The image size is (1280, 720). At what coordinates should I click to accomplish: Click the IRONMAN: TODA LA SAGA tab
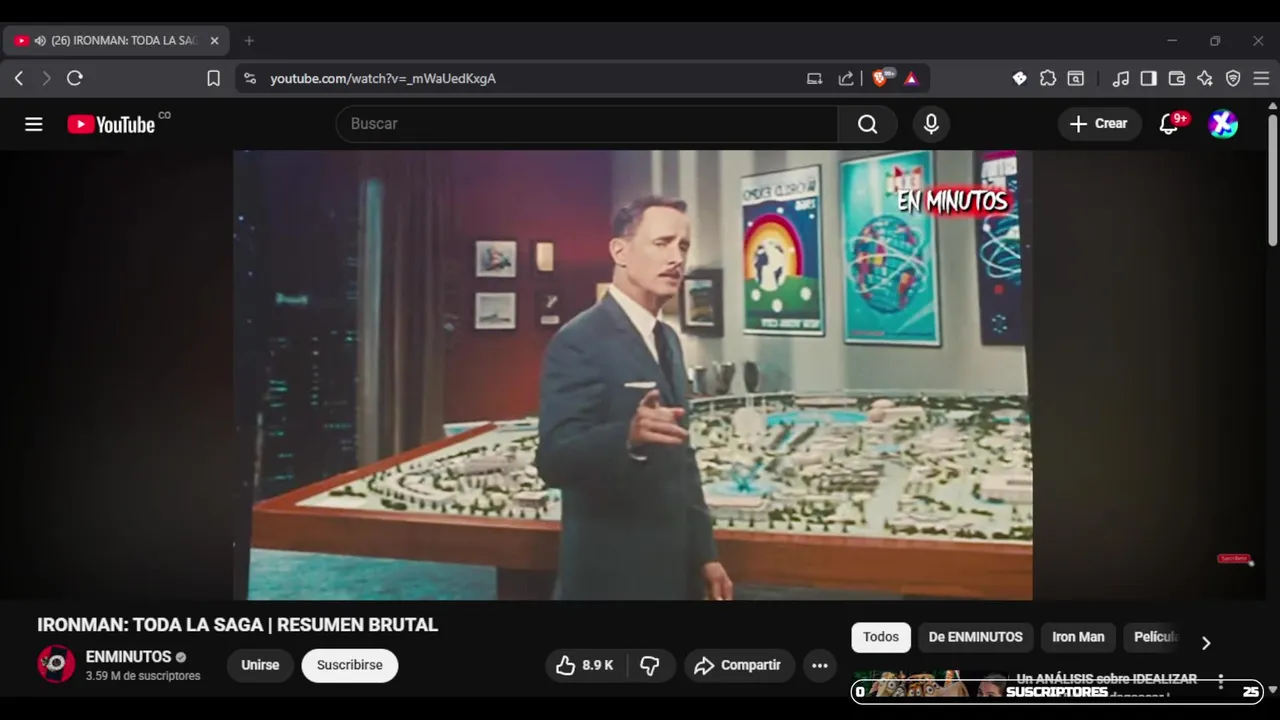pyautogui.click(x=116, y=41)
